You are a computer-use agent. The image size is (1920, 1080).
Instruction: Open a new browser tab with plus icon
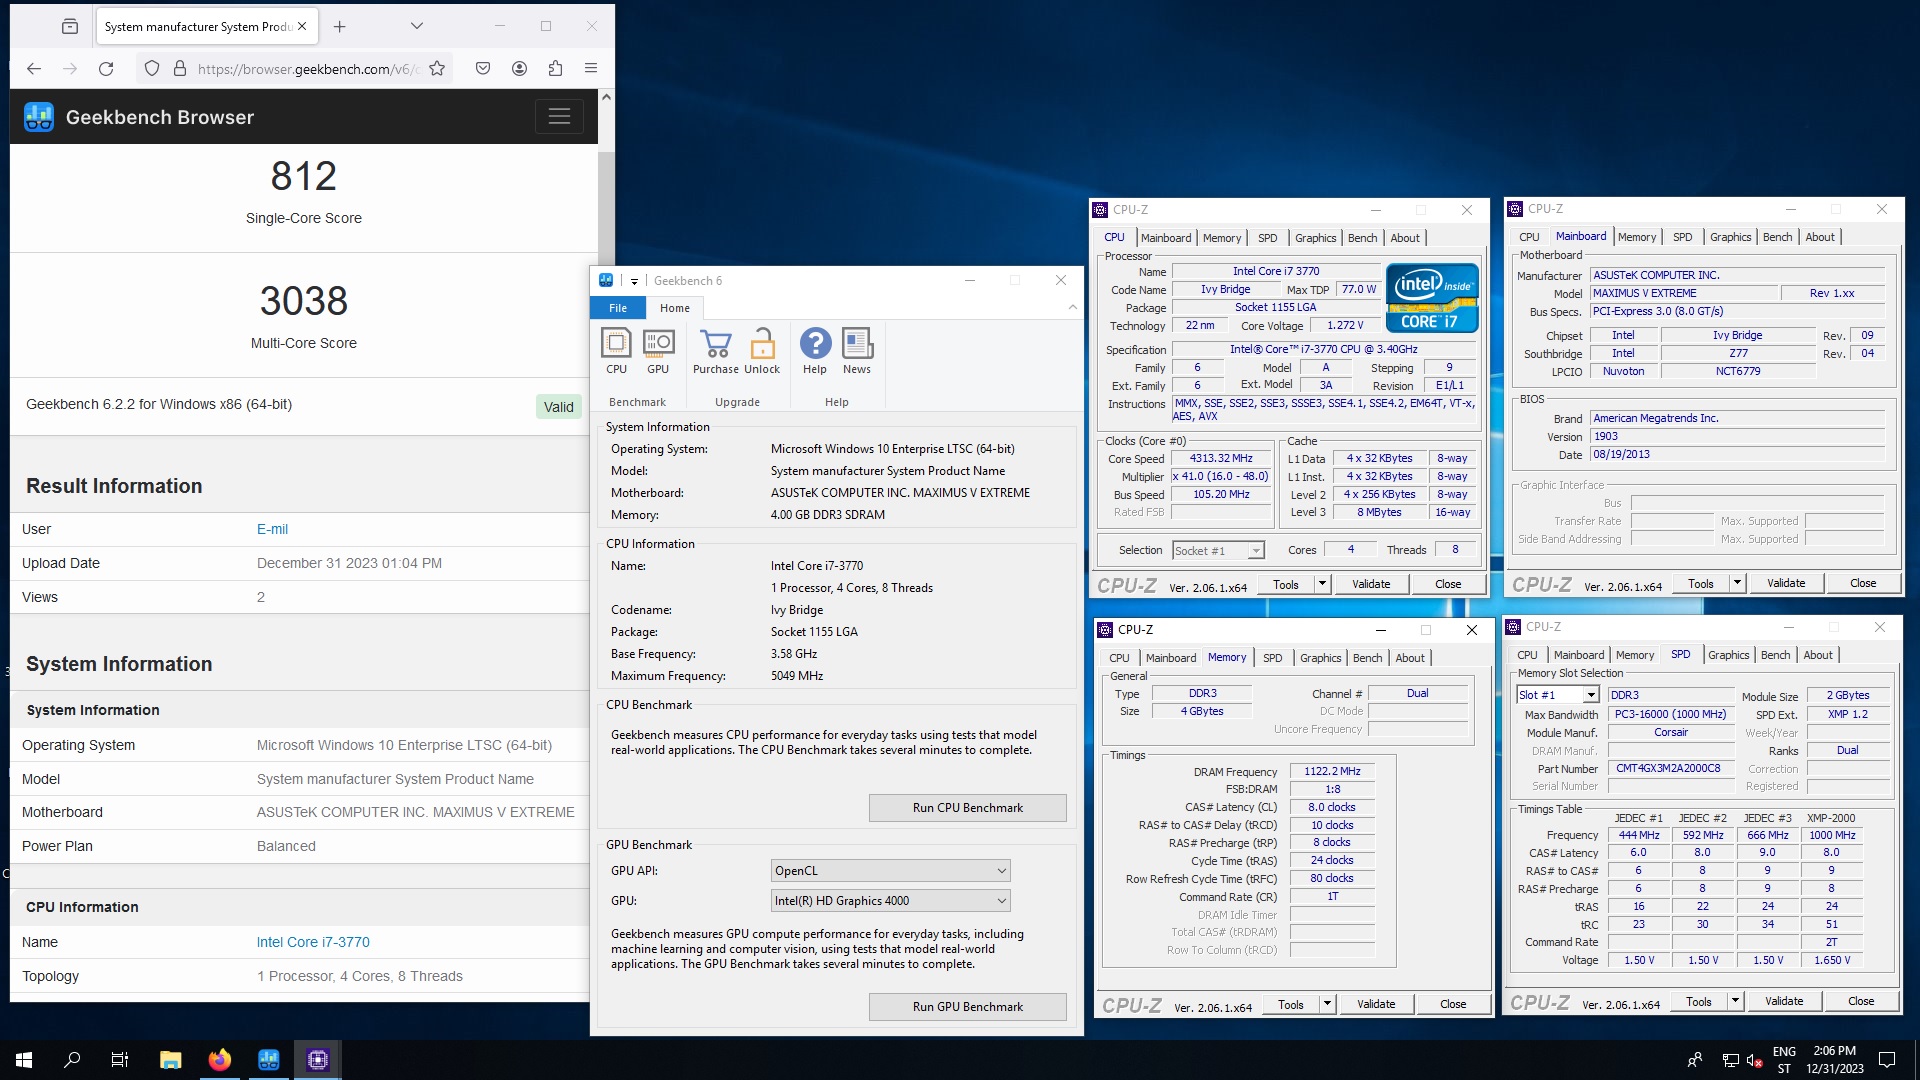click(x=340, y=26)
